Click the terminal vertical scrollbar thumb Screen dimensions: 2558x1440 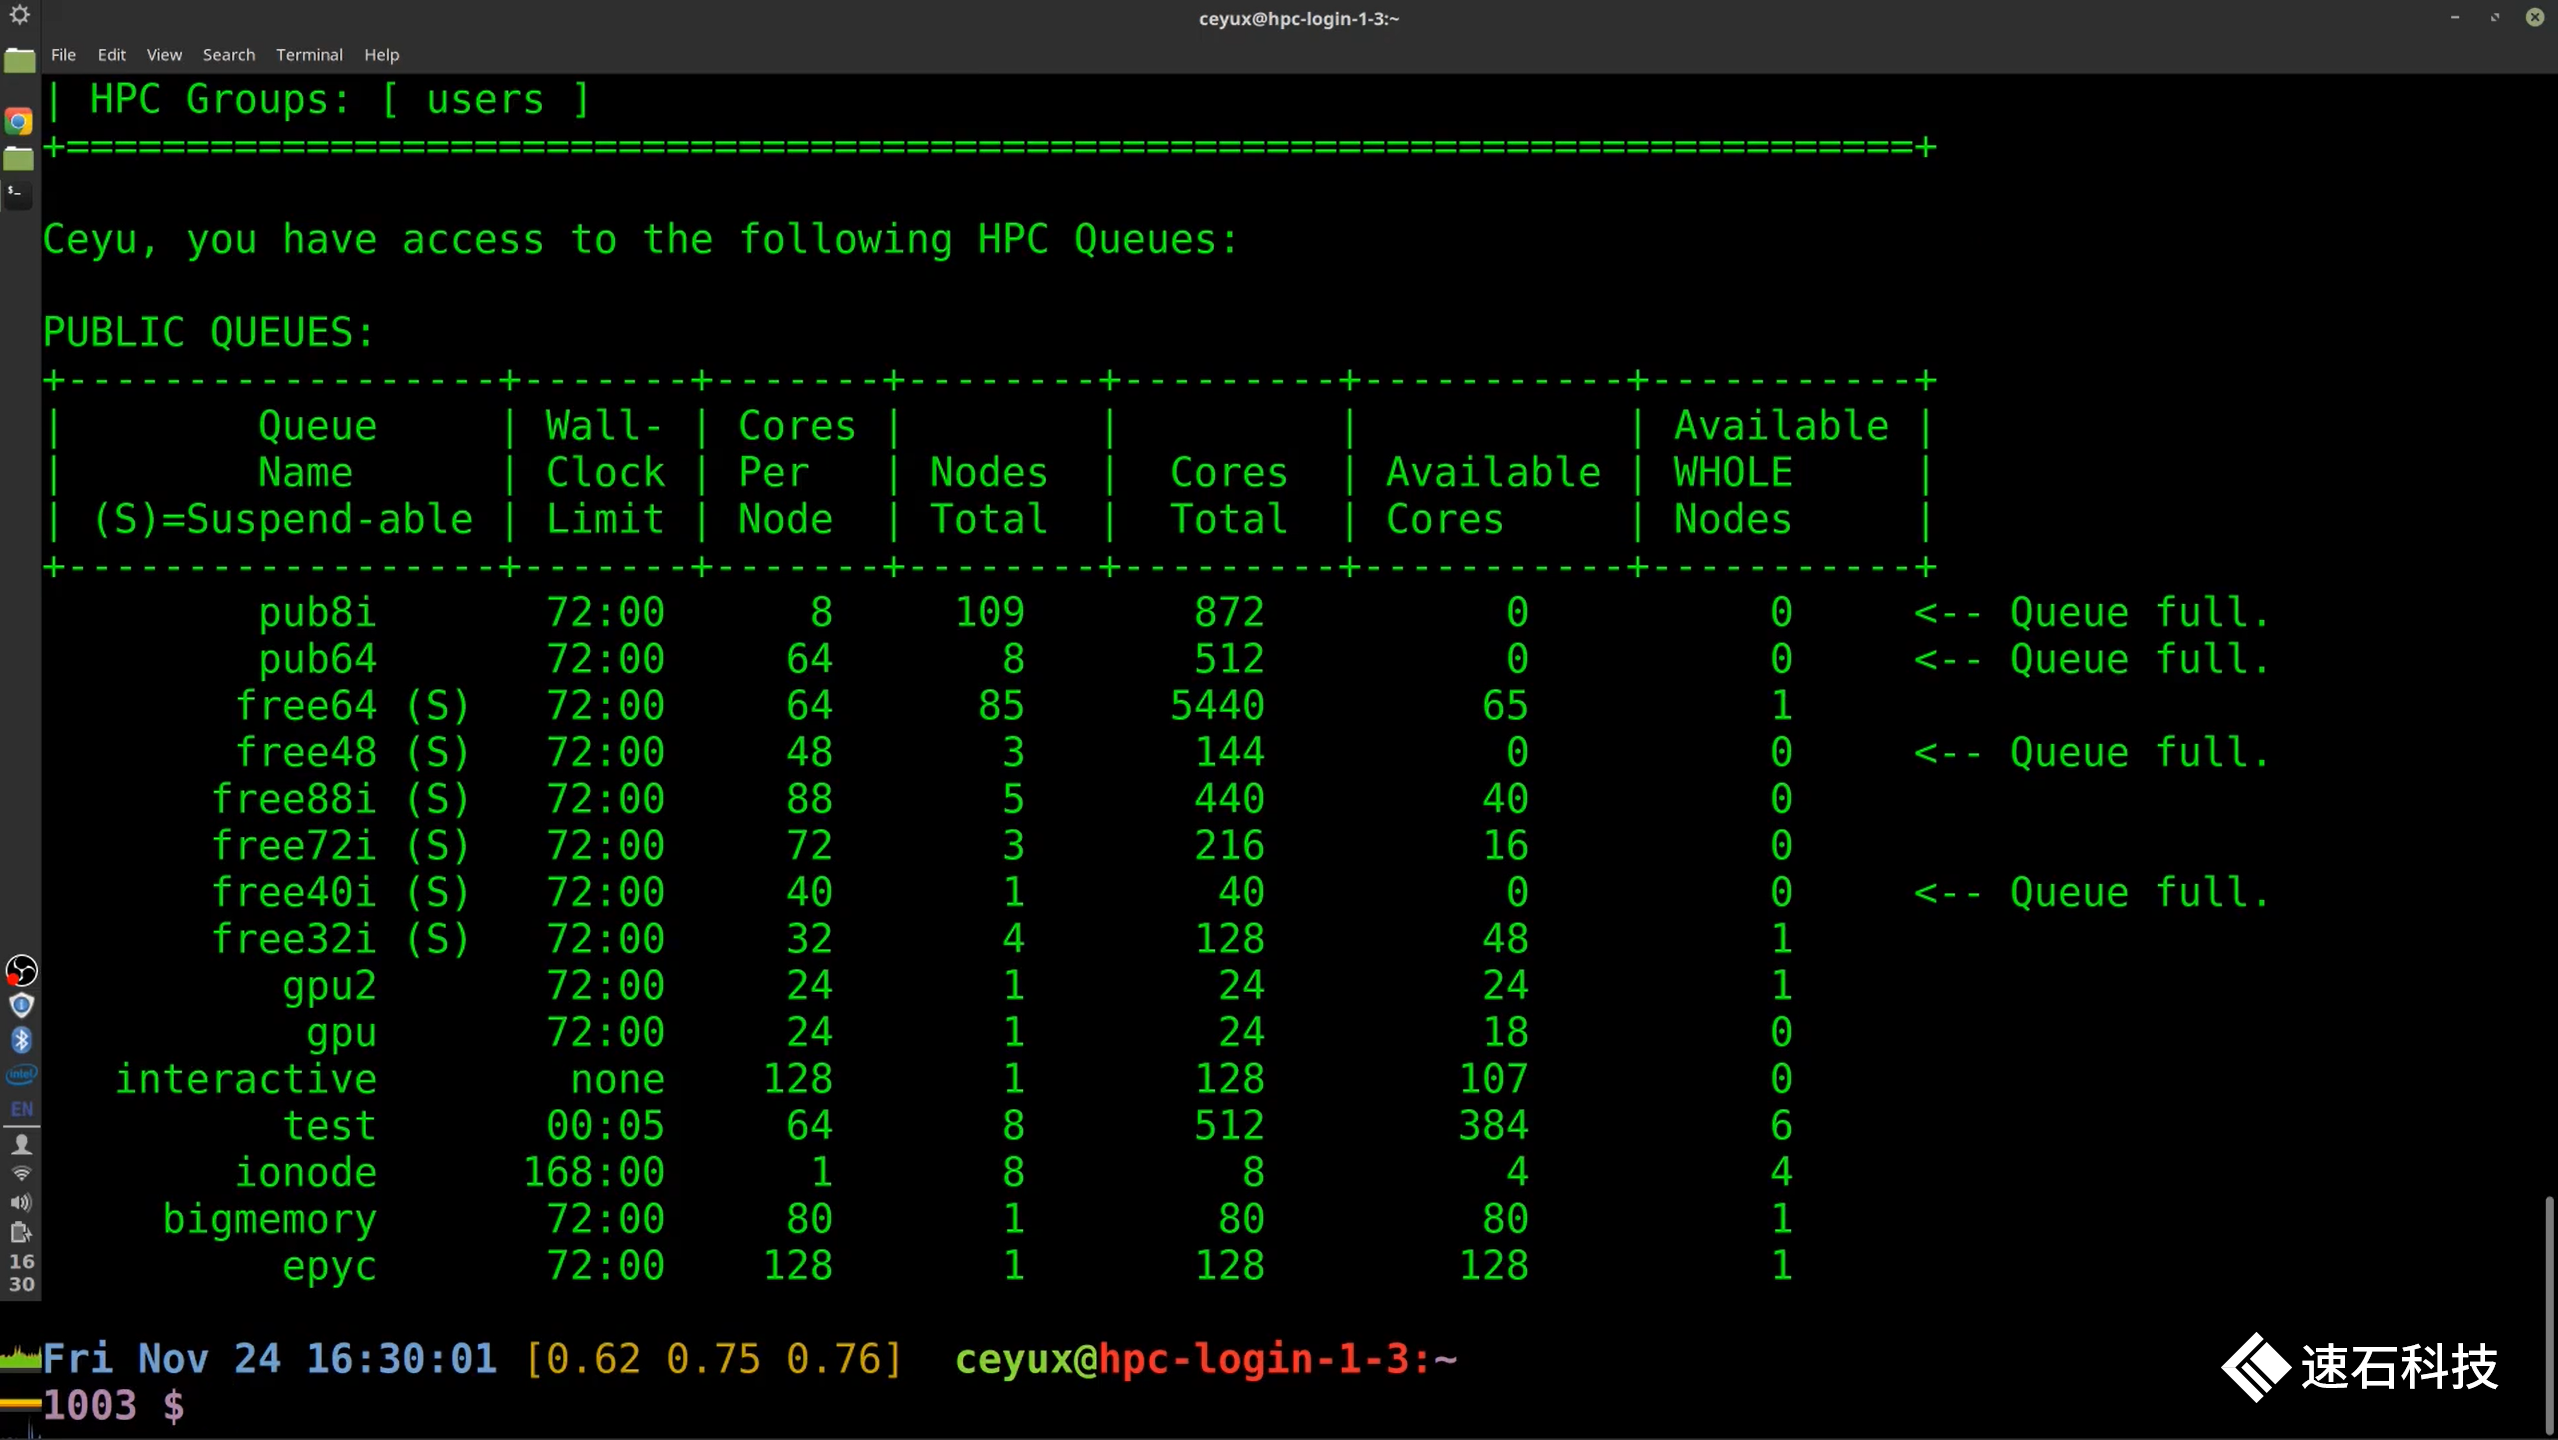pyautogui.click(x=2549, y=1315)
